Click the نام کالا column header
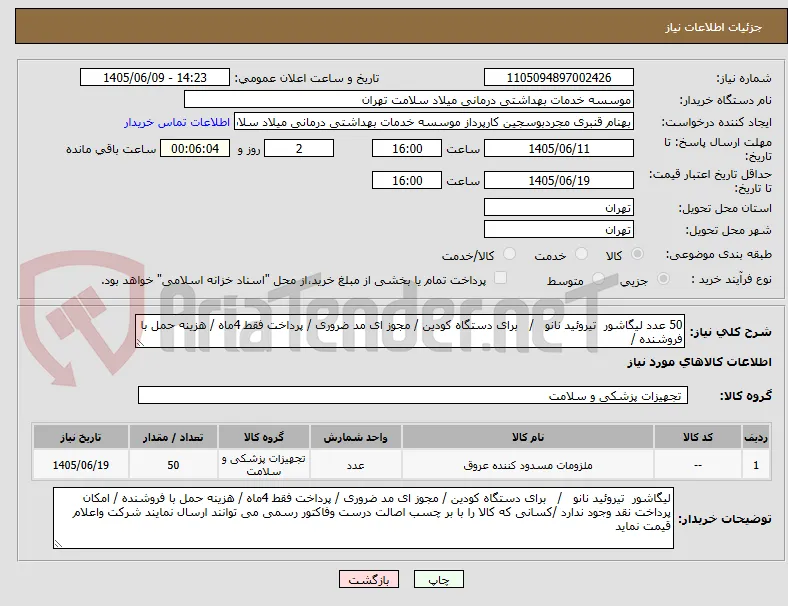This screenshot has height=606, width=788. (x=528, y=437)
